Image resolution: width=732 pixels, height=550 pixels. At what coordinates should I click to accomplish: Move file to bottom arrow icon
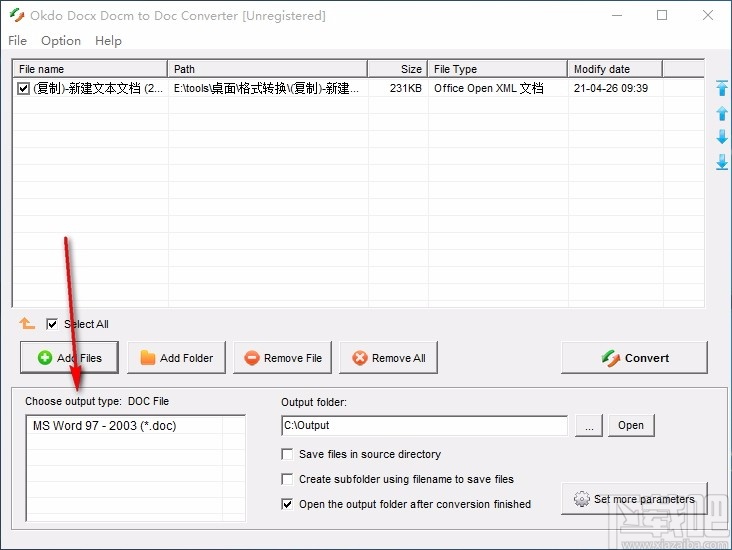coord(722,162)
